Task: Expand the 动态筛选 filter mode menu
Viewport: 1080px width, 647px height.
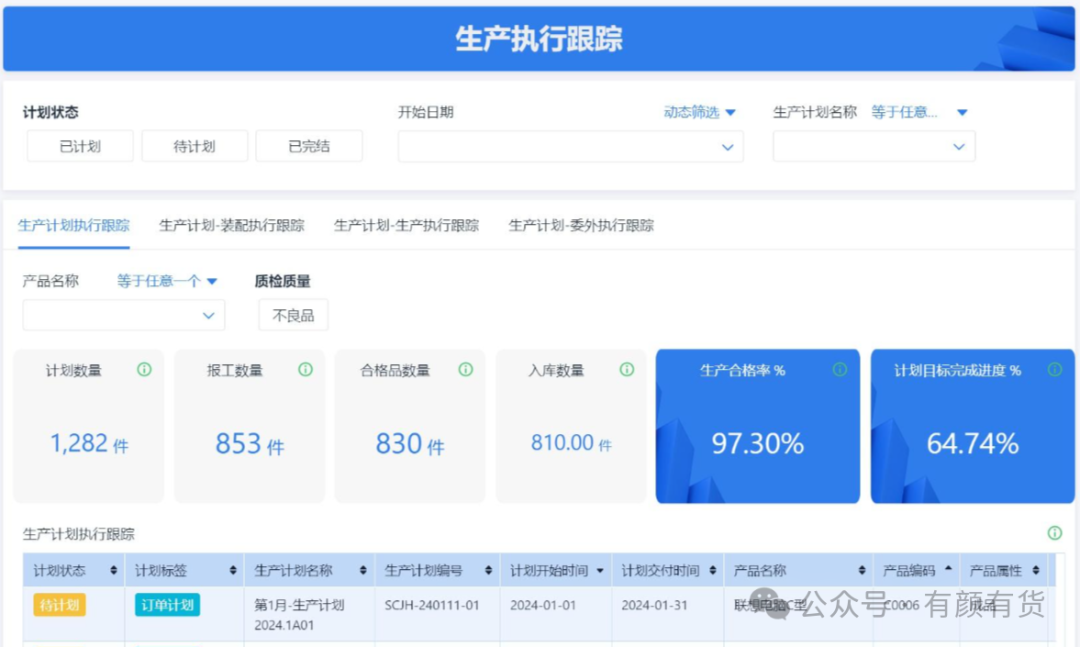Action: coord(700,113)
